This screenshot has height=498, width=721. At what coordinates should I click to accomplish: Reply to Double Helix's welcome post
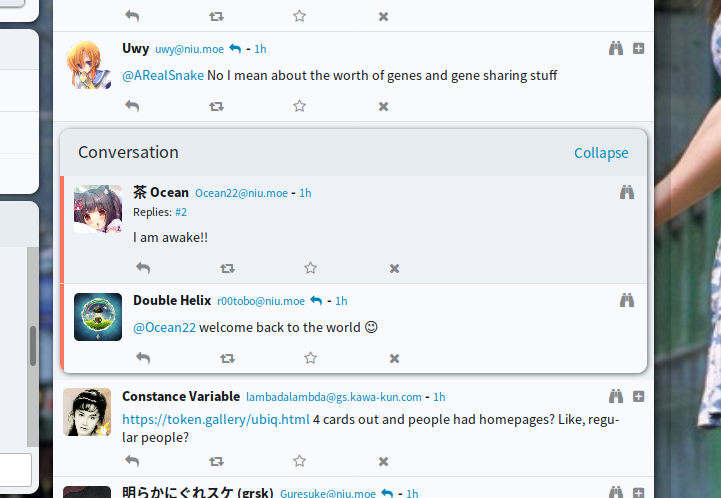(x=143, y=358)
